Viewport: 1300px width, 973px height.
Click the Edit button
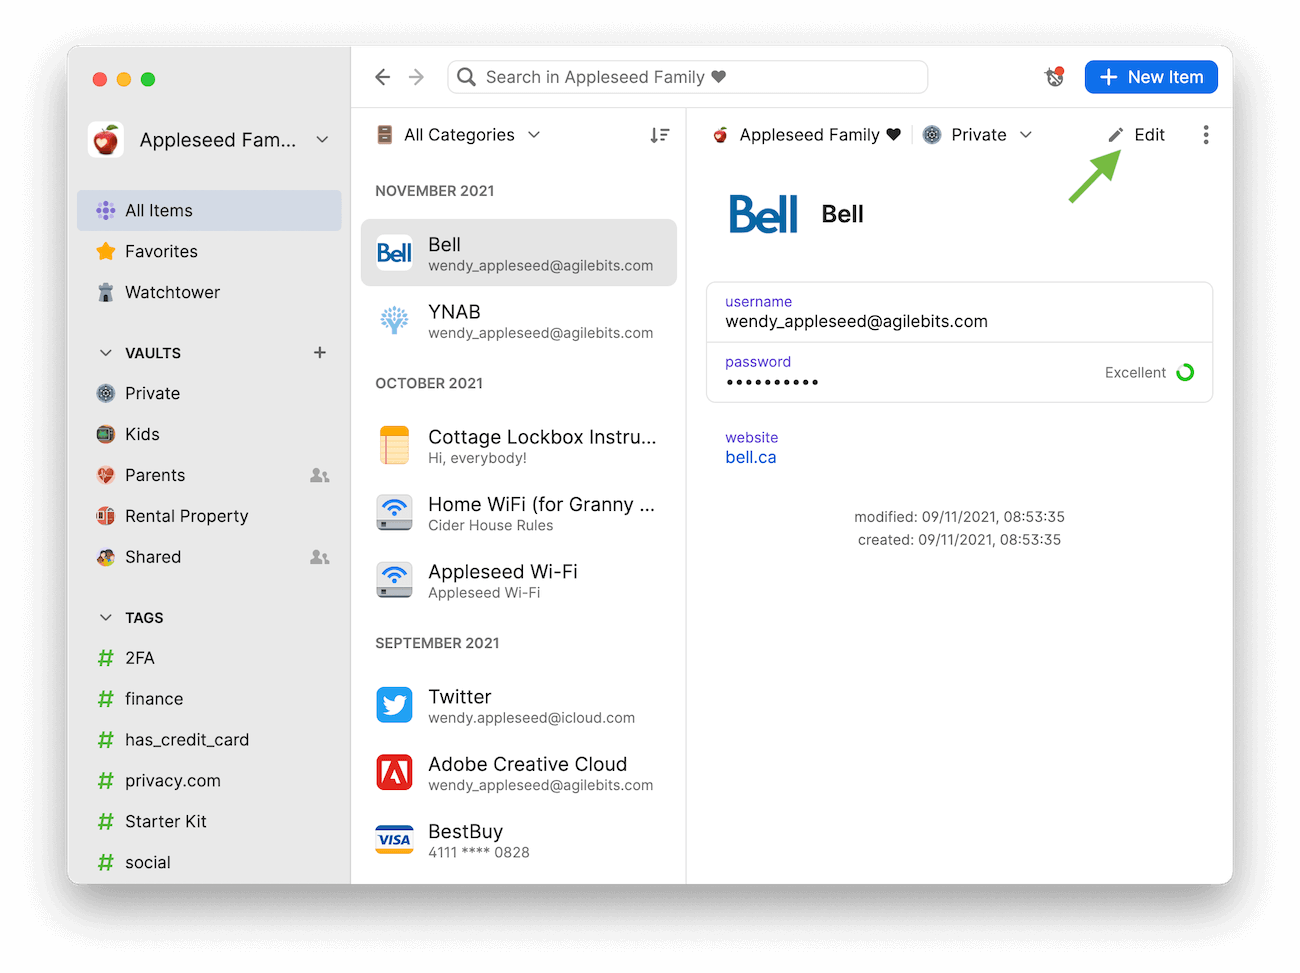[x=1137, y=135]
